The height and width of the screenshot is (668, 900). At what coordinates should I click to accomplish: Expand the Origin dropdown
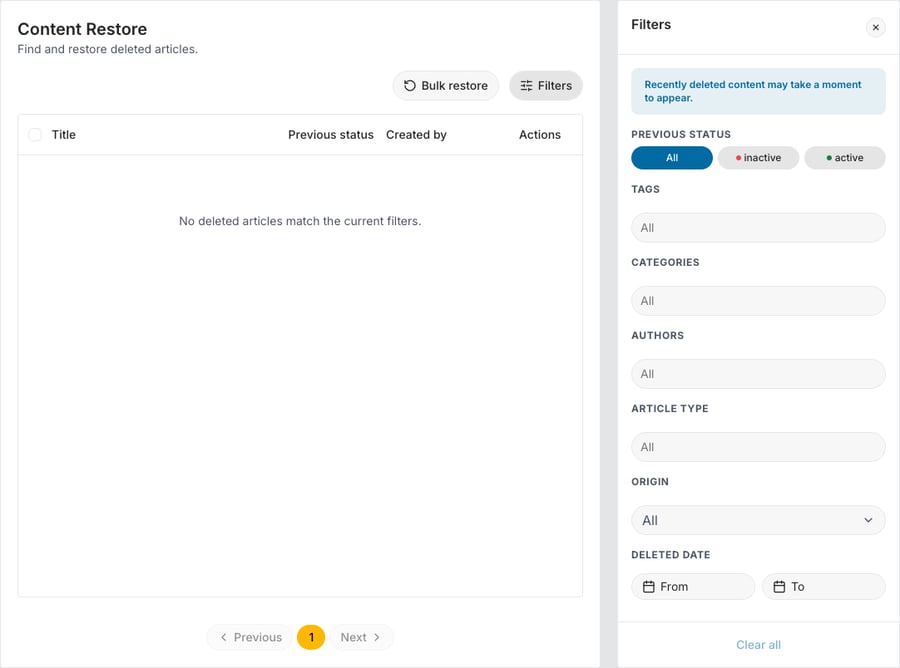pos(758,520)
